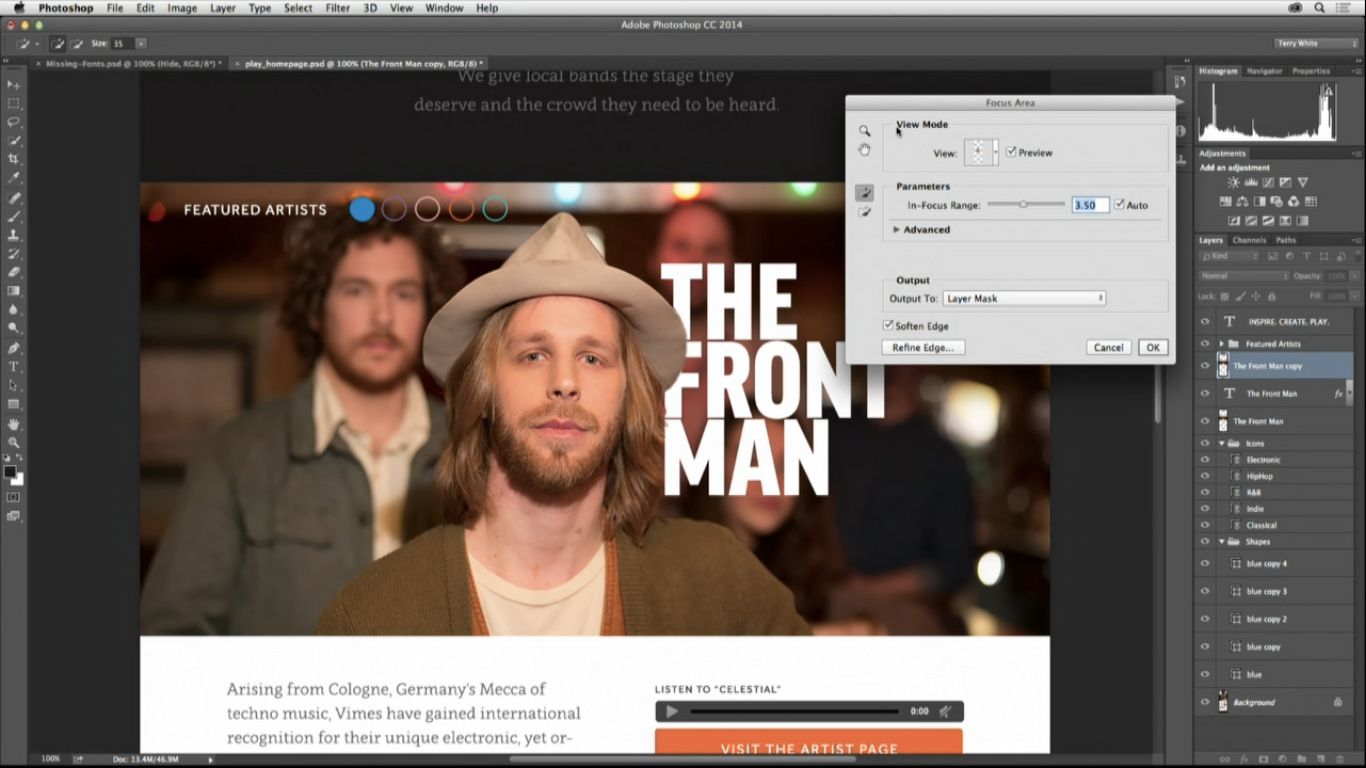
Task: Select the Hand tool in toolbox
Action: 14,424
